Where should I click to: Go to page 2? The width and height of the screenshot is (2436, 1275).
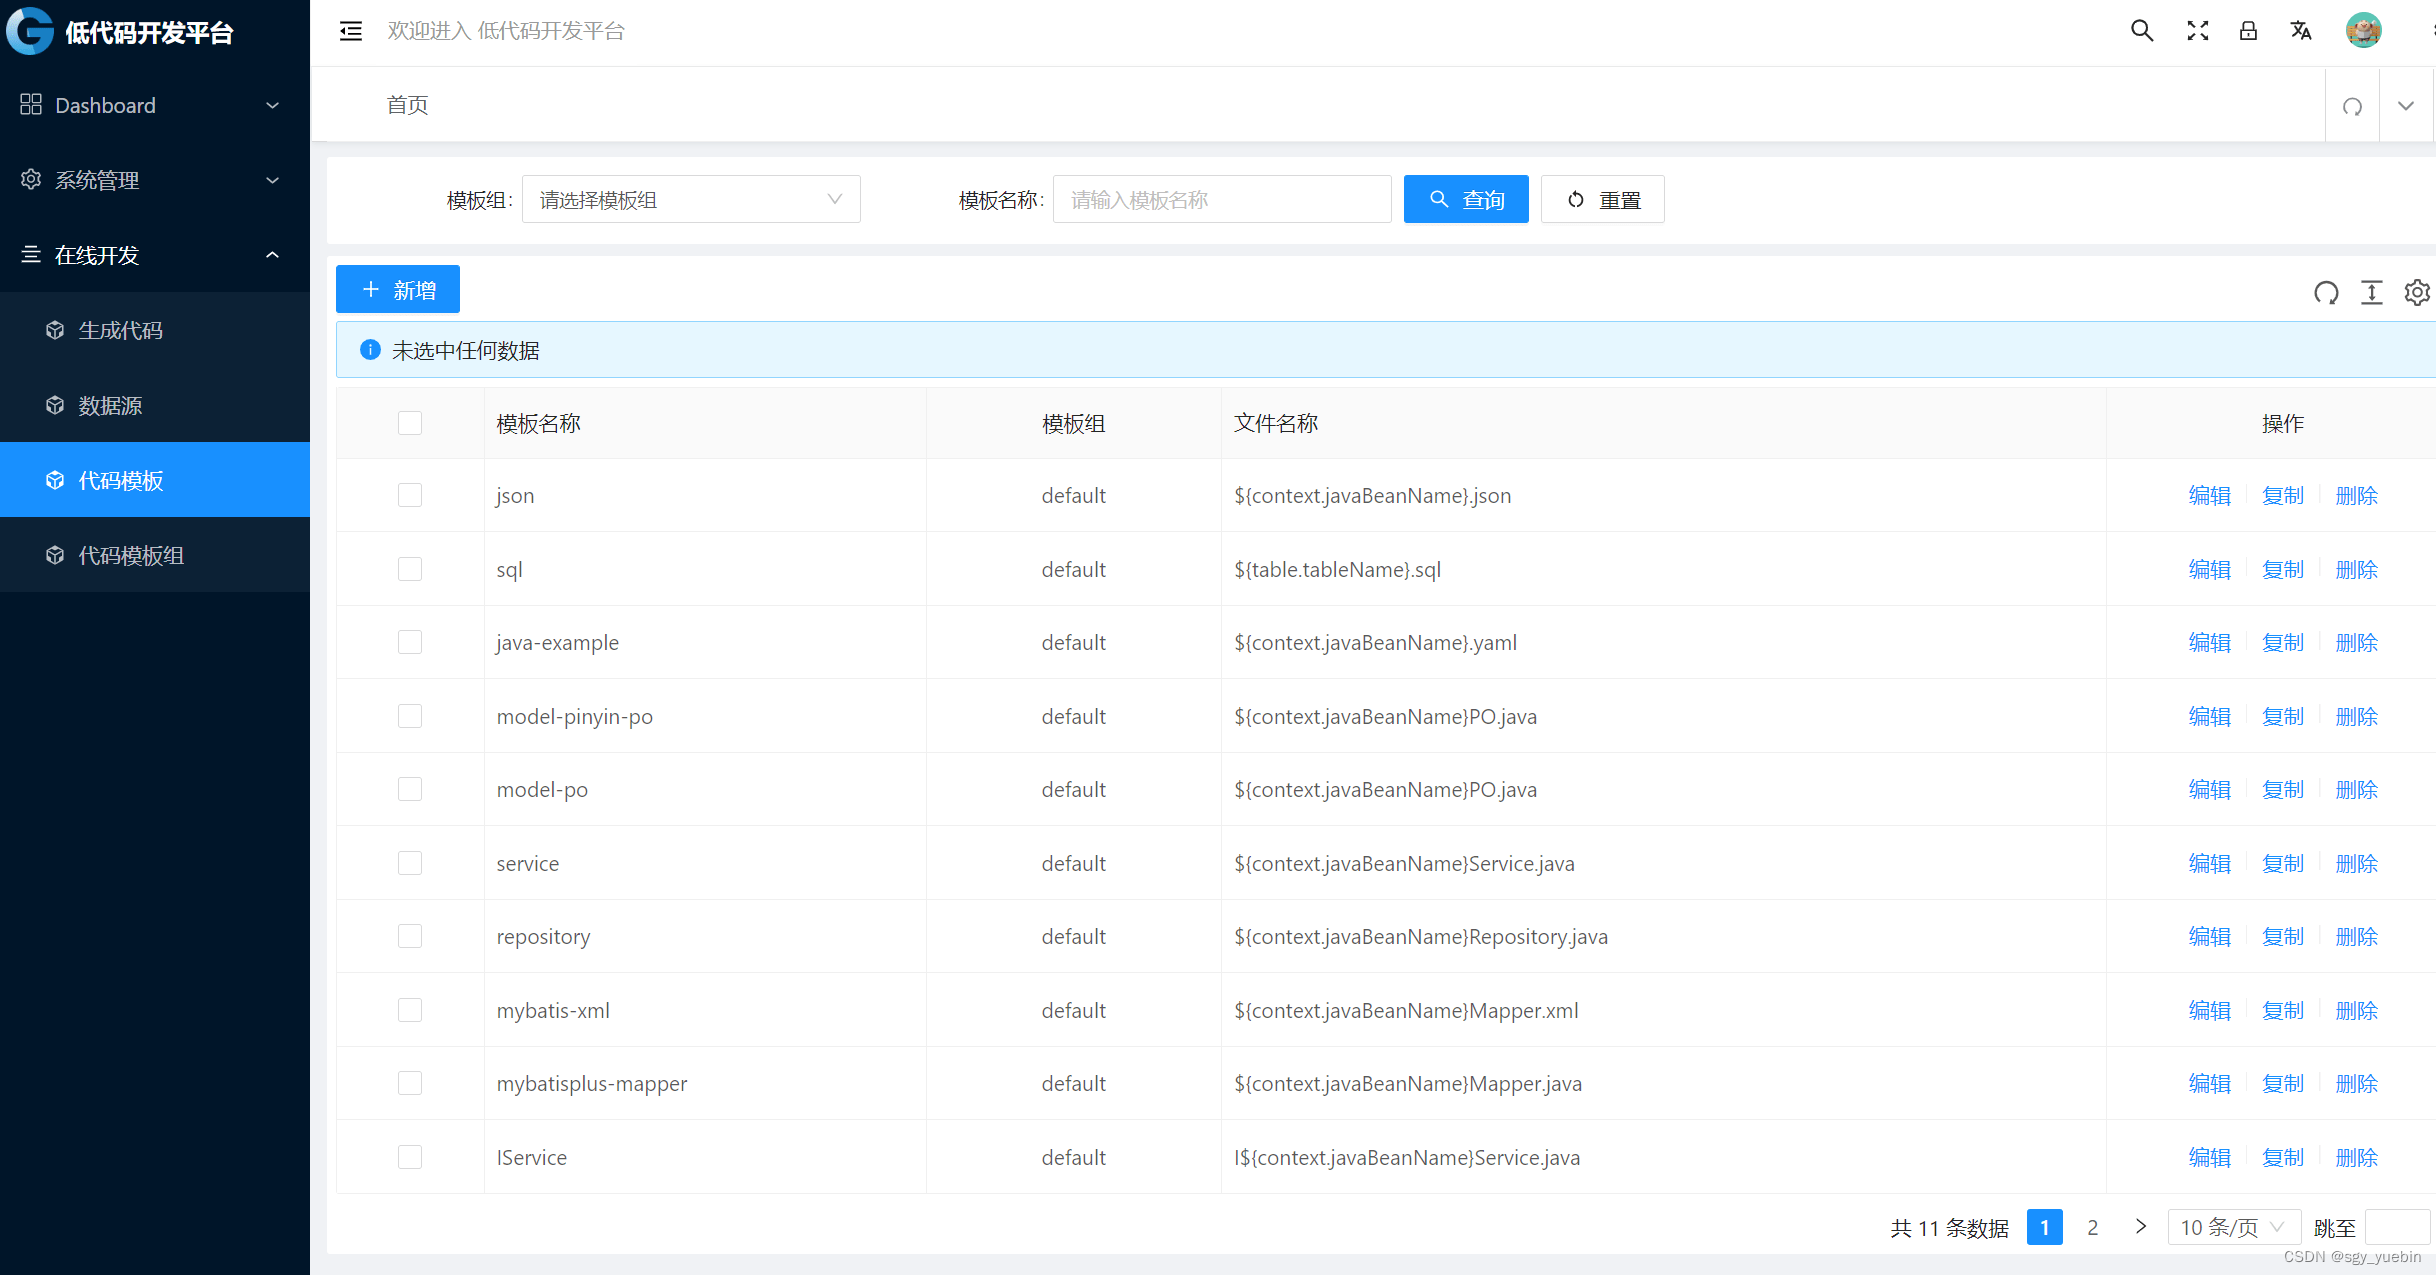(2092, 1227)
